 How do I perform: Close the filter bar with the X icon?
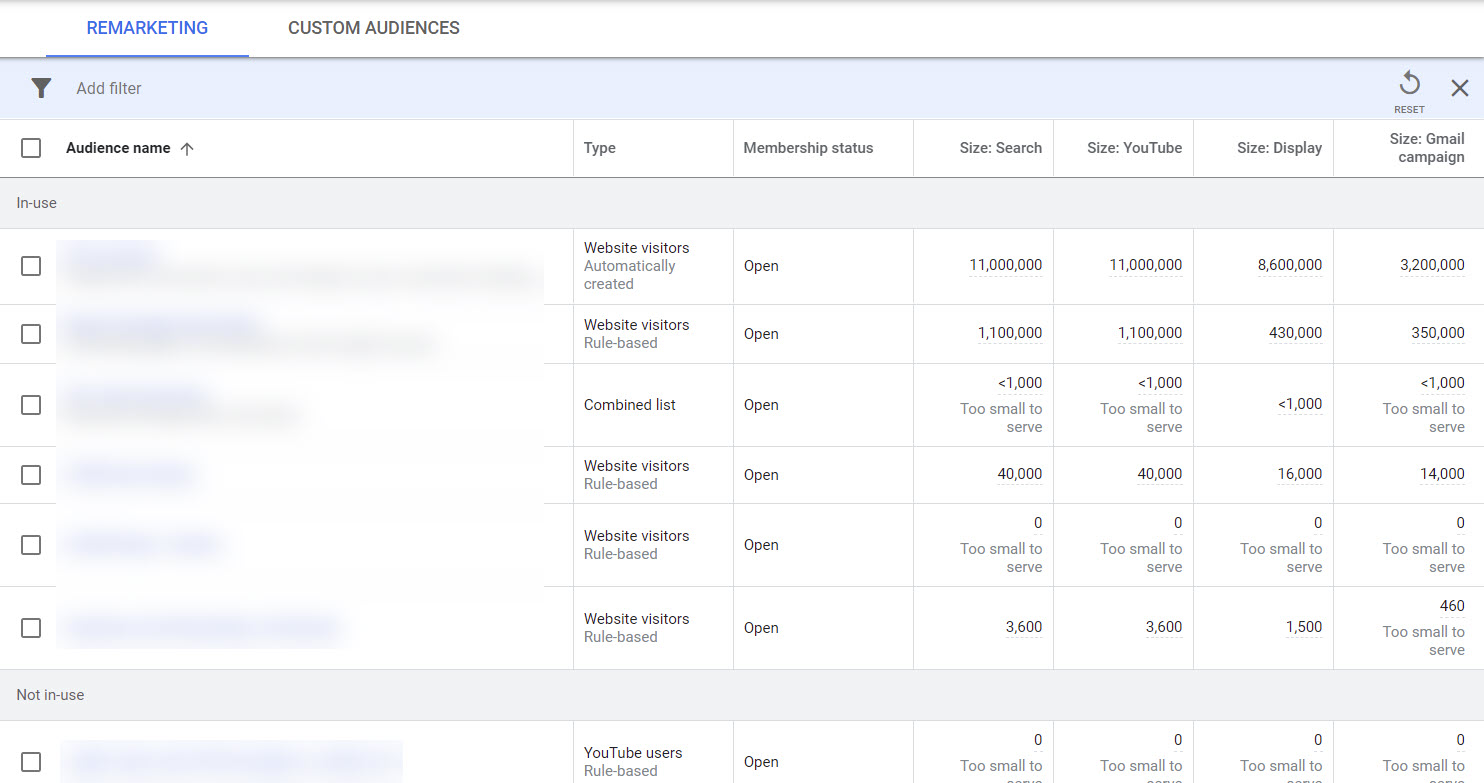click(x=1460, y=88)
